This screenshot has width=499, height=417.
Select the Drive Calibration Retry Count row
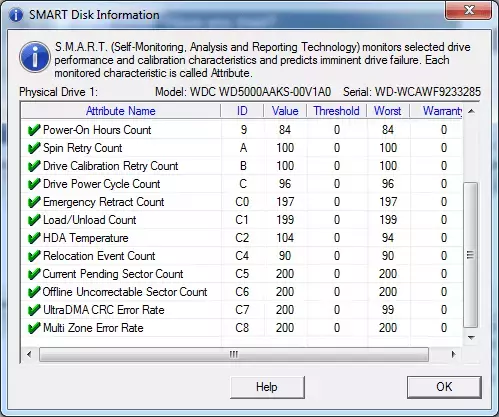(x=242, y=166)
